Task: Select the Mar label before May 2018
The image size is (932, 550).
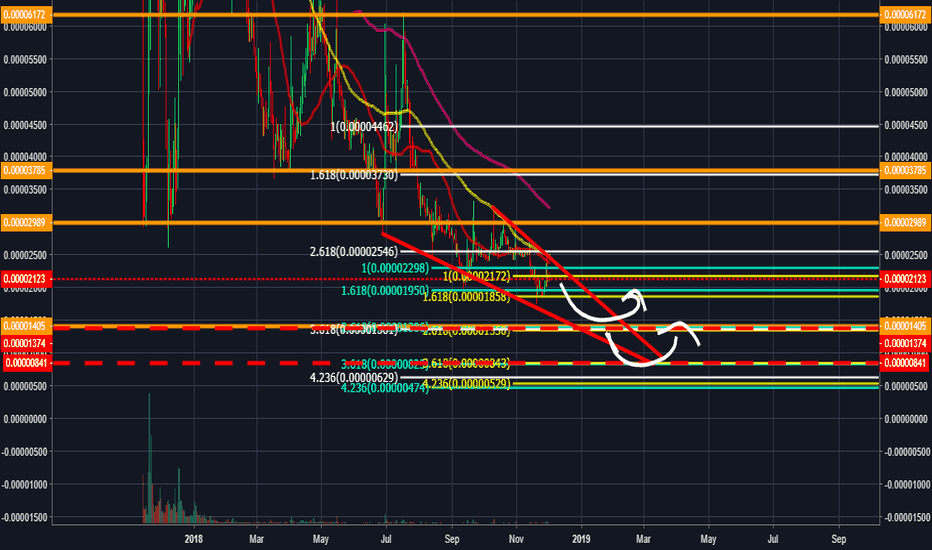Action: [x=256, y=539]
